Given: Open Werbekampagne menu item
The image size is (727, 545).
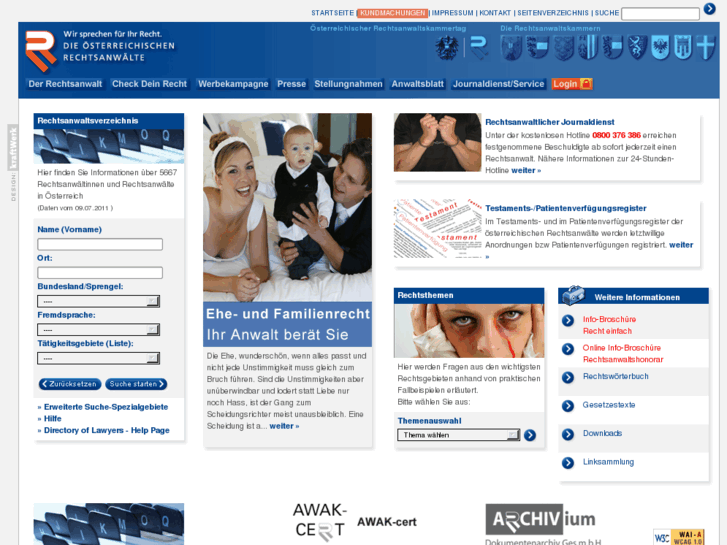Looking at the screenshot, I should coord(233,84).
